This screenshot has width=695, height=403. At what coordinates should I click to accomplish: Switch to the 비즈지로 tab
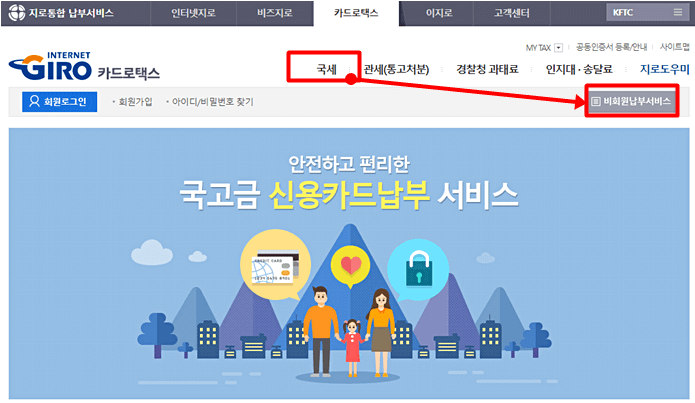(x=275, y=13)
